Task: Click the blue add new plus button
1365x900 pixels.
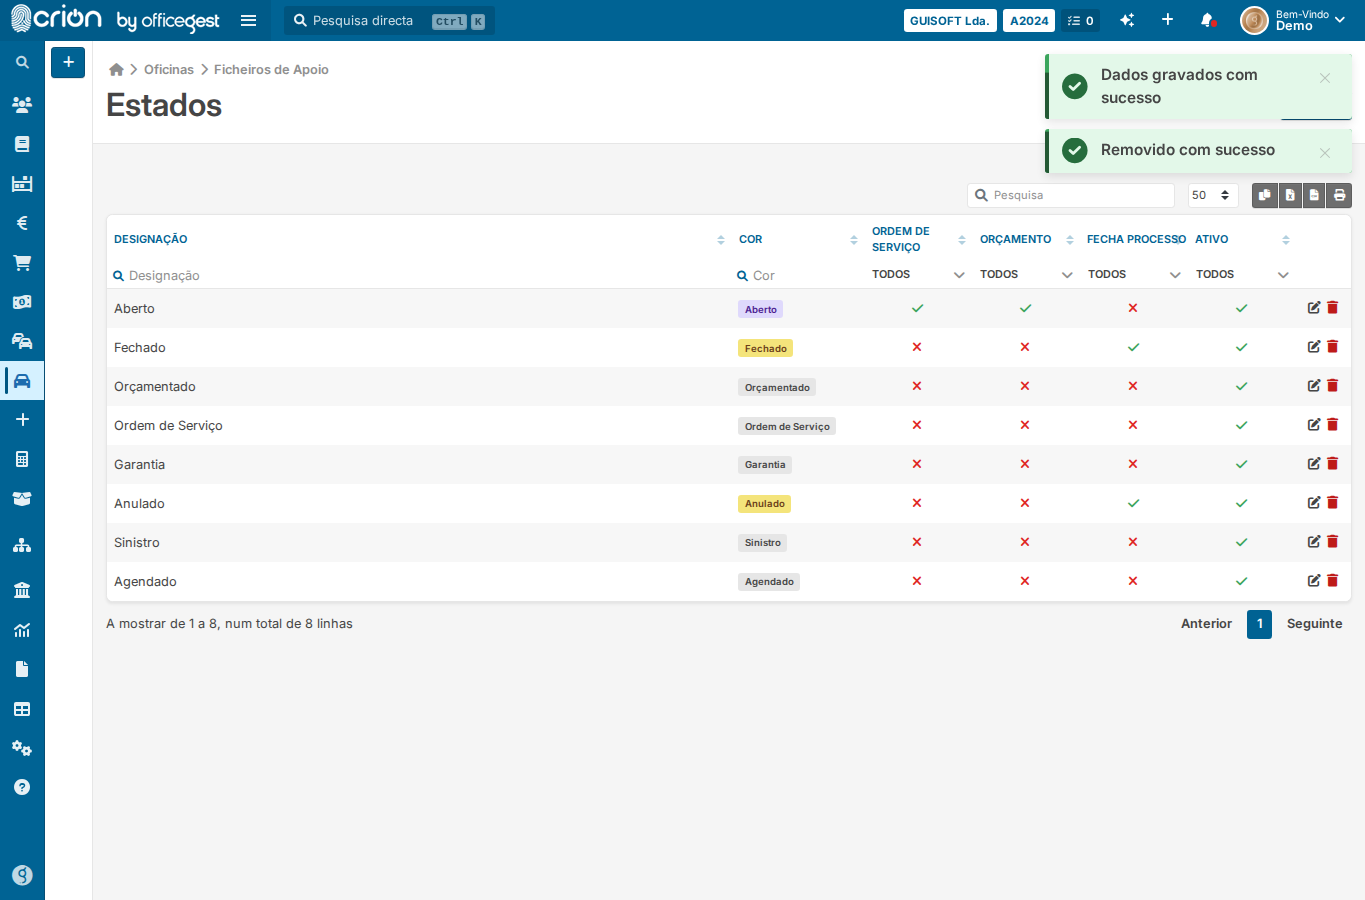Action: tap(68, 62)
